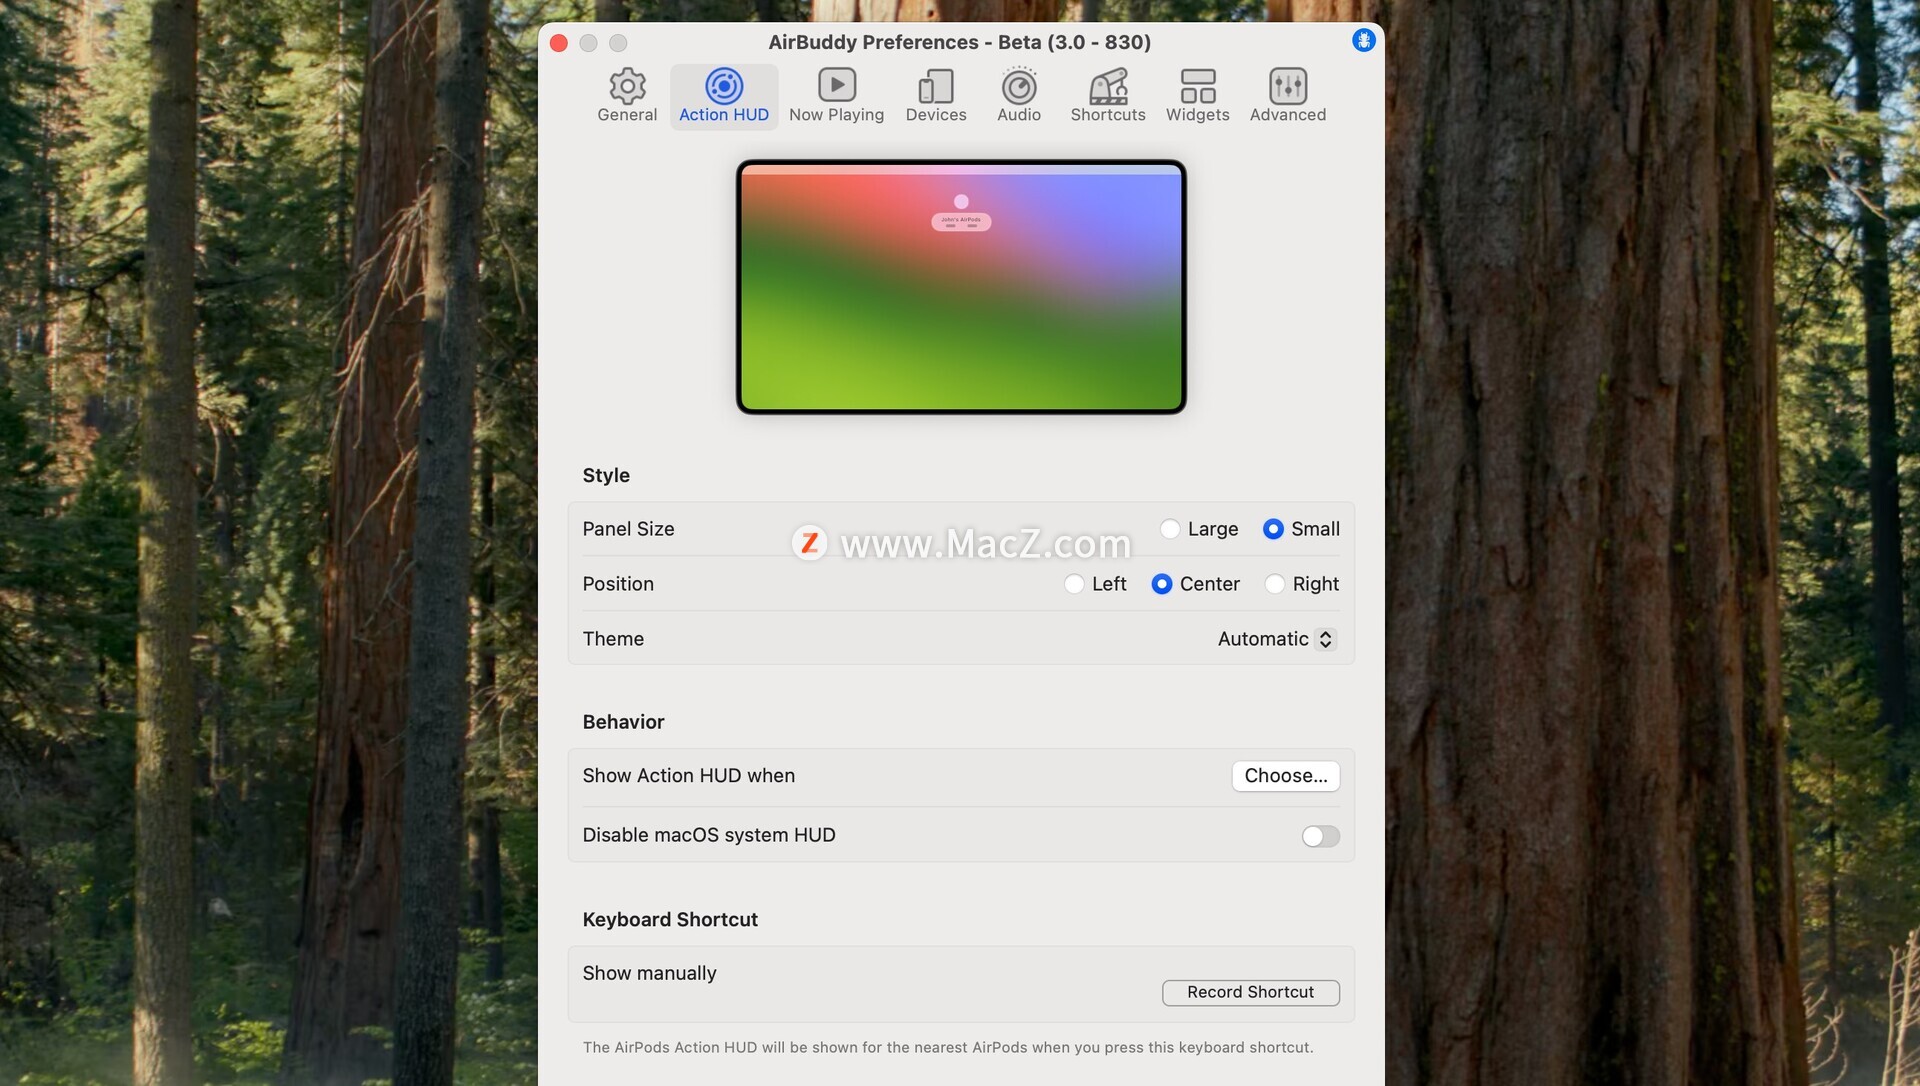This screenshot has width=1920, height=1086.
Task: Click the Record Shortcut button
Action: [x=1250, y=992]
